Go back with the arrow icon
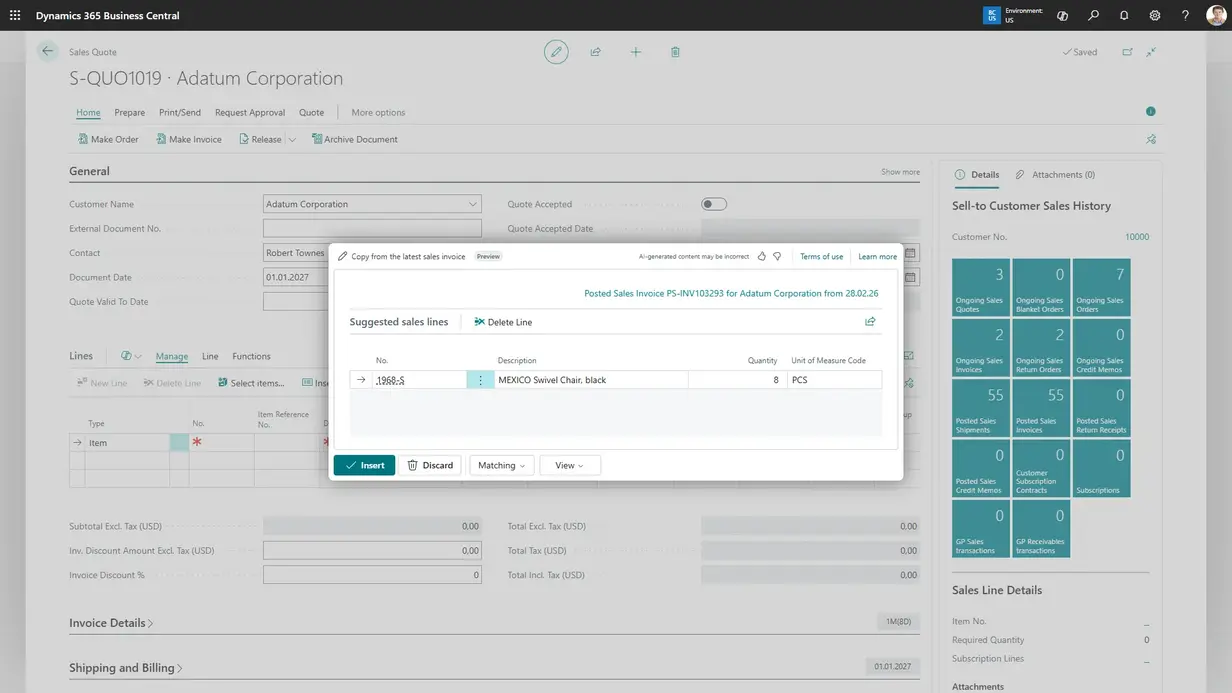Image resolution: width=1232 pixels, height=693 pixels. (47, 51)
